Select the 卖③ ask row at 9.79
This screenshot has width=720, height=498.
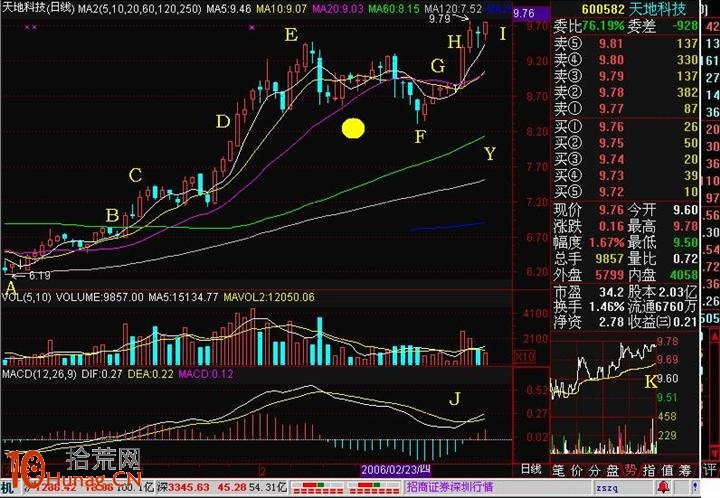pyautogui.click(x=625, y=76)
